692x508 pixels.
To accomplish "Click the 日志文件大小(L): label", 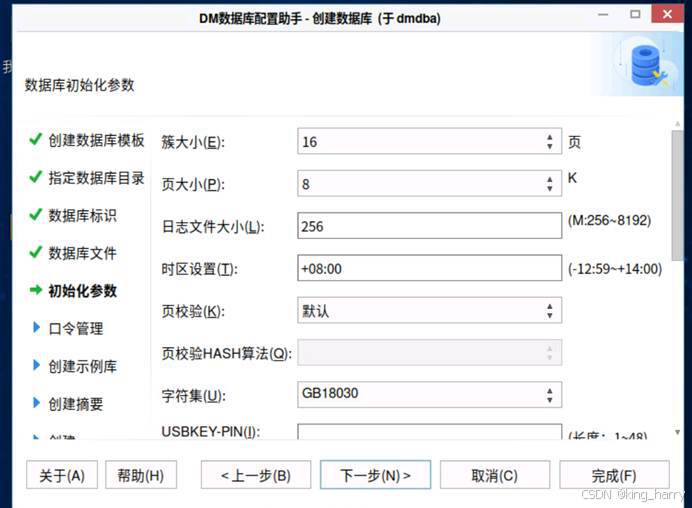I will point(213,226).
